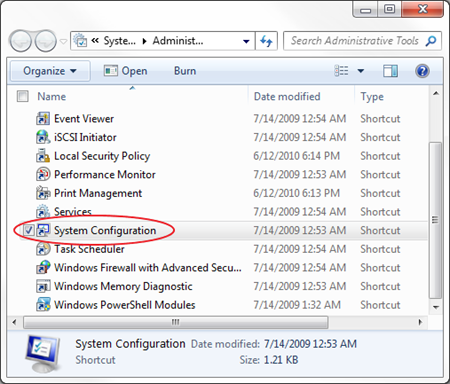
Task: Open the view options dropdown arrow
Action: click(361, 71)
